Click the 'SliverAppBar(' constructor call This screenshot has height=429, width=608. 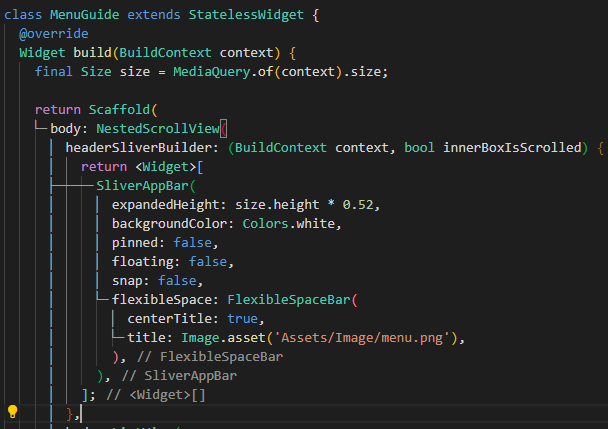[x=146, y=186]
